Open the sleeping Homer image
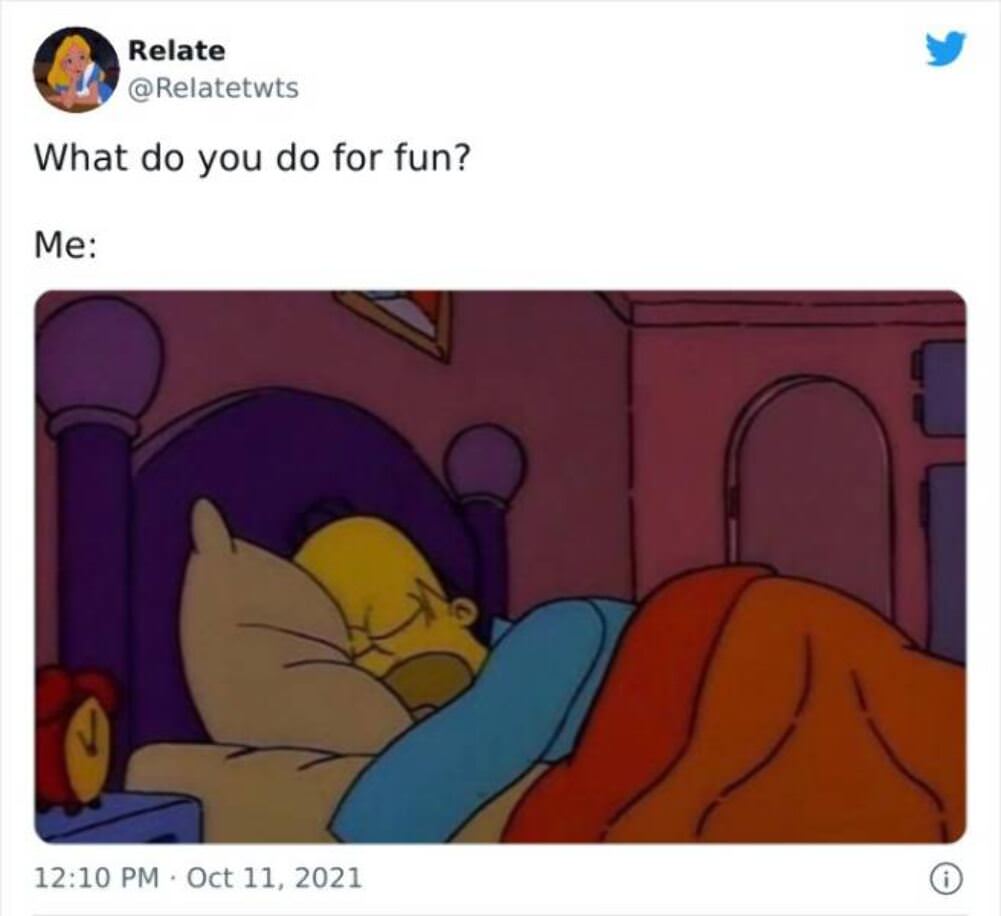The height and width of the screenshot is (916, 1001). coord(500,567)
